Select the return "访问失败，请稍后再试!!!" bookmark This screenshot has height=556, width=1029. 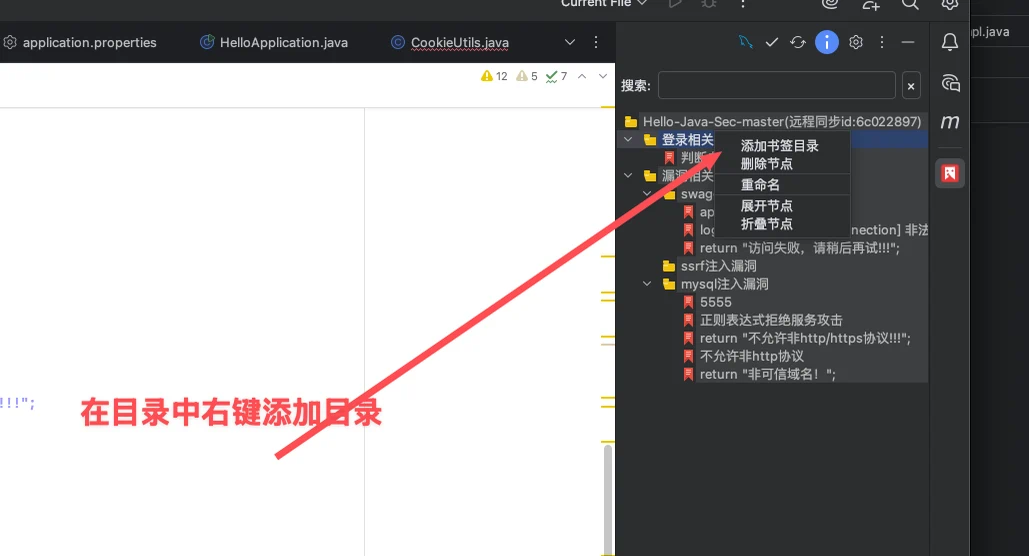pos(791,248)
